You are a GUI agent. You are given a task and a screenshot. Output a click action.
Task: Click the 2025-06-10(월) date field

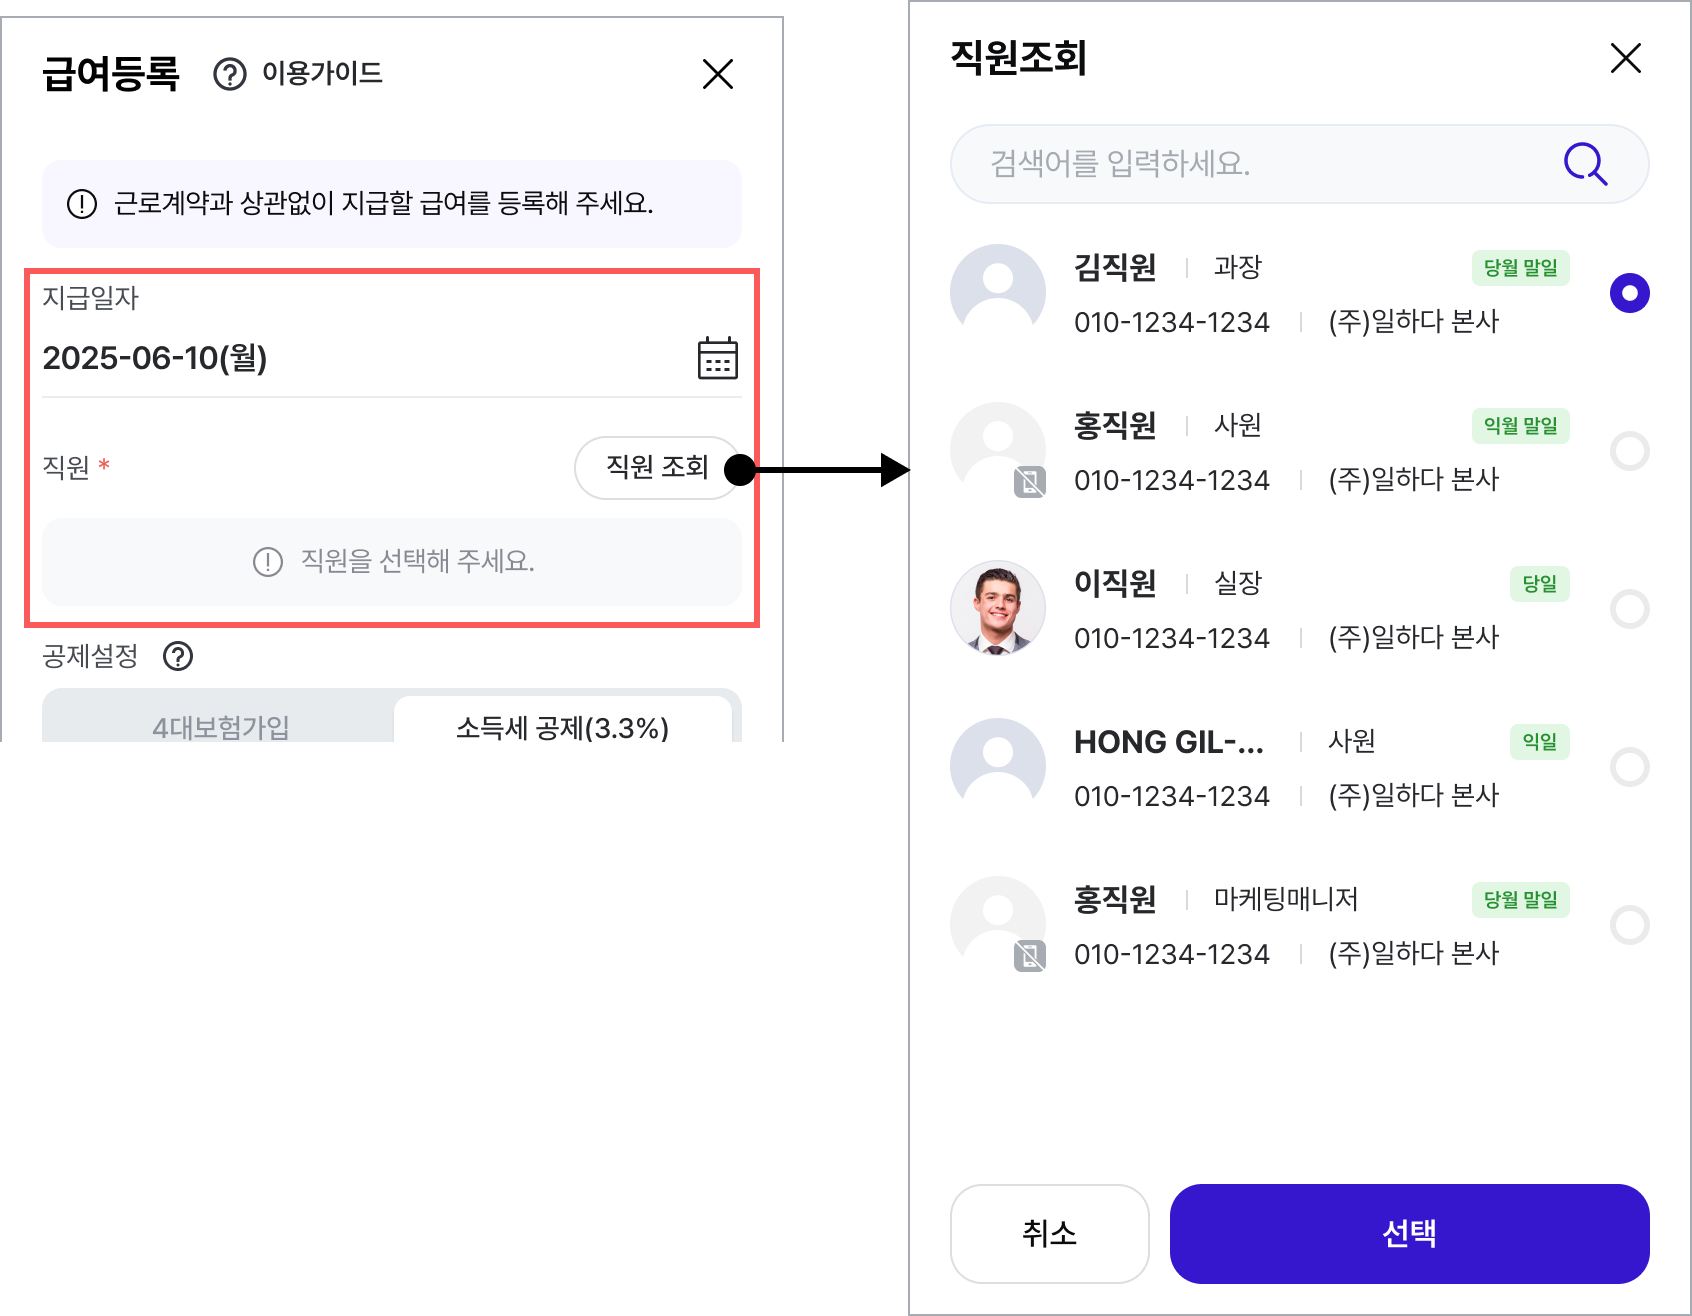(392, 358)
